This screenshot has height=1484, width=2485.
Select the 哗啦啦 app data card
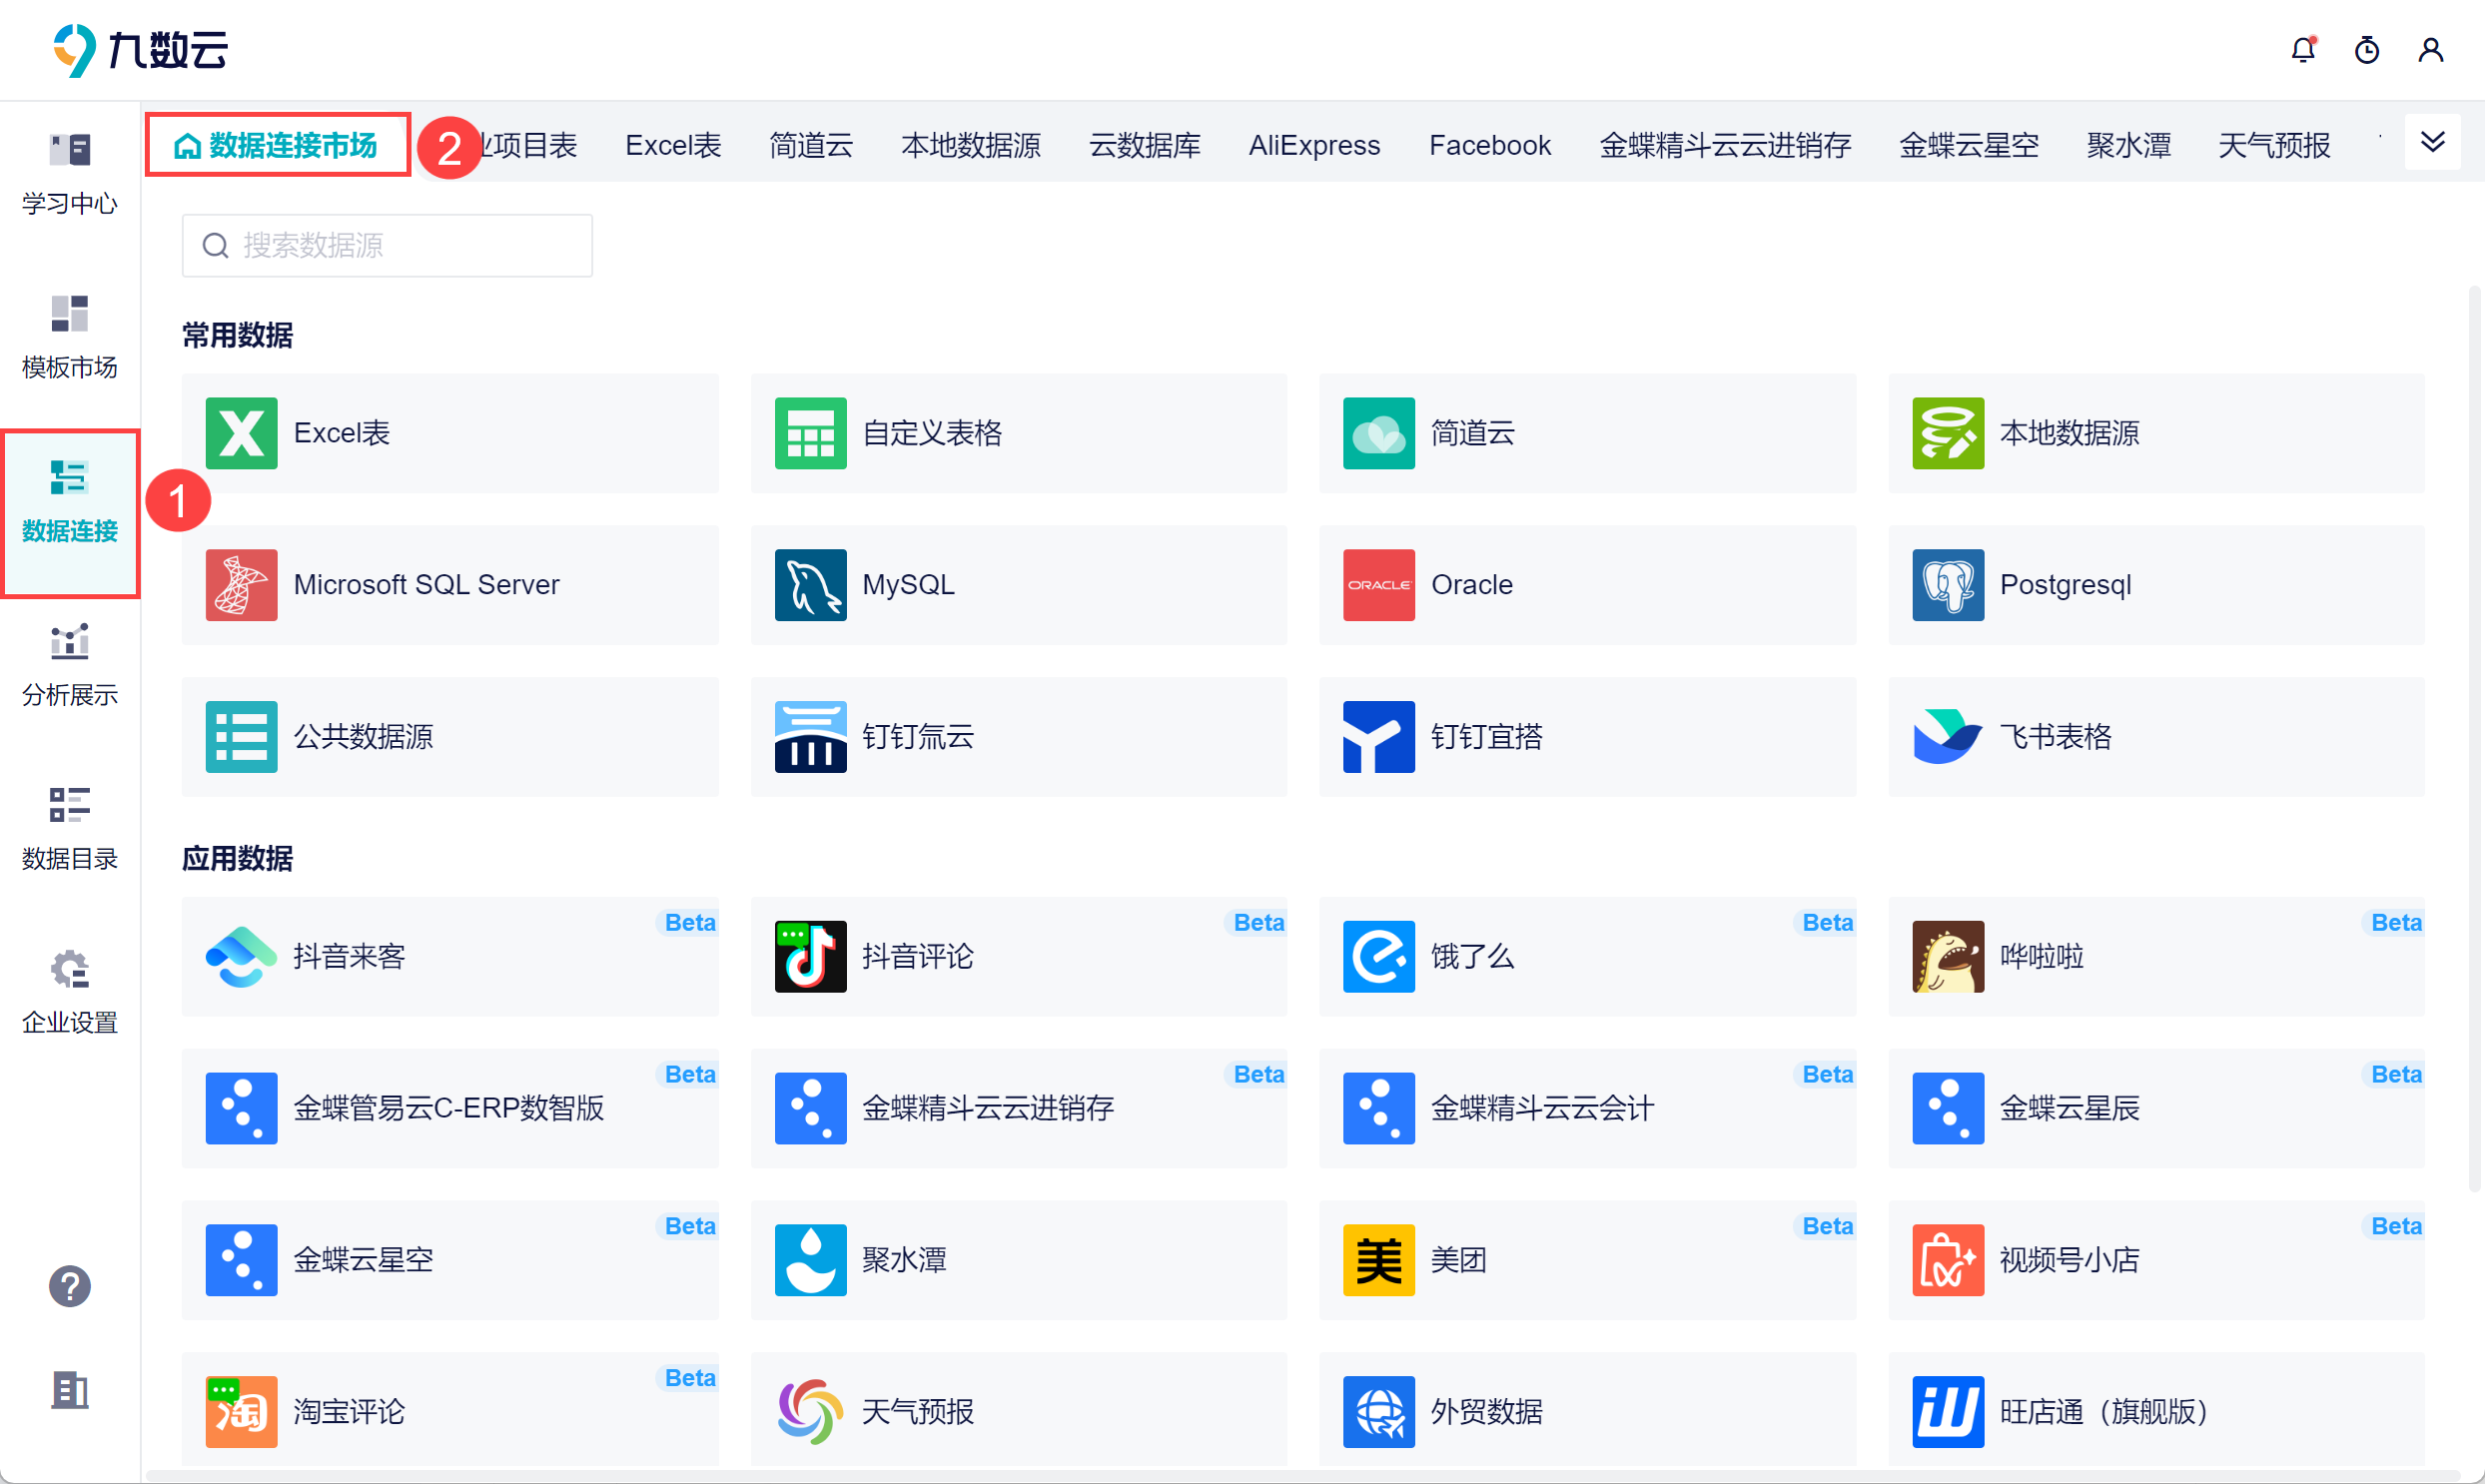tap(2157, 957)
